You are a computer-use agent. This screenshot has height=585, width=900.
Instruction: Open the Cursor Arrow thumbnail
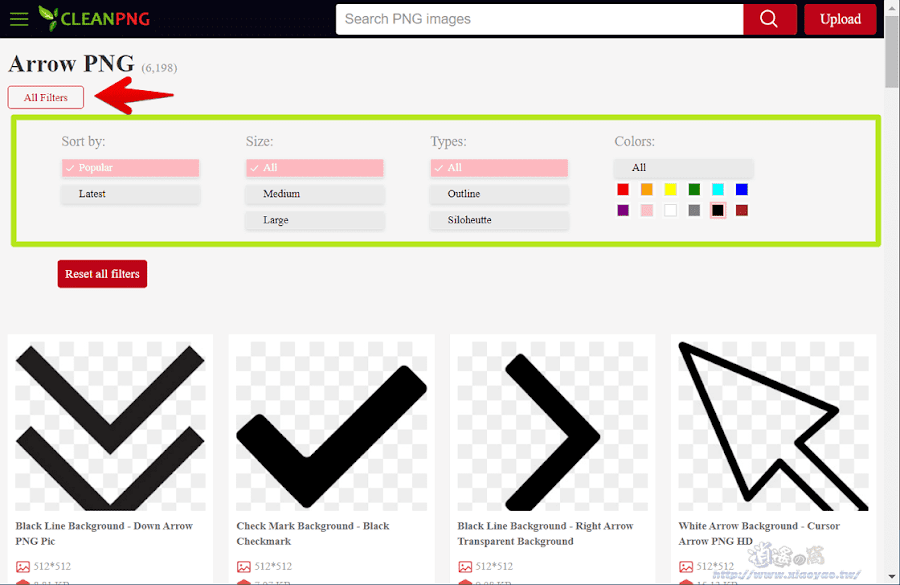[773, 426]
